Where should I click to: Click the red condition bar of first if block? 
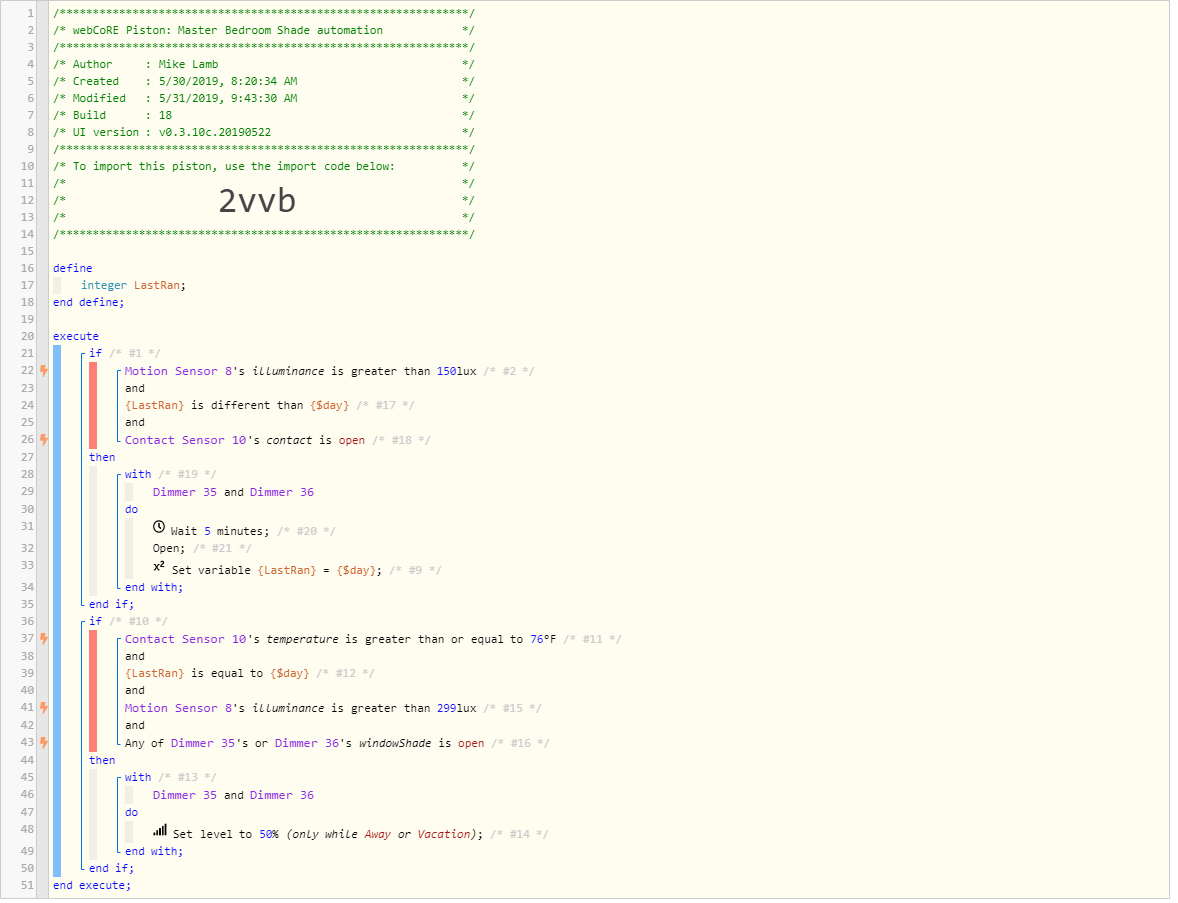(x=93, y=406)
